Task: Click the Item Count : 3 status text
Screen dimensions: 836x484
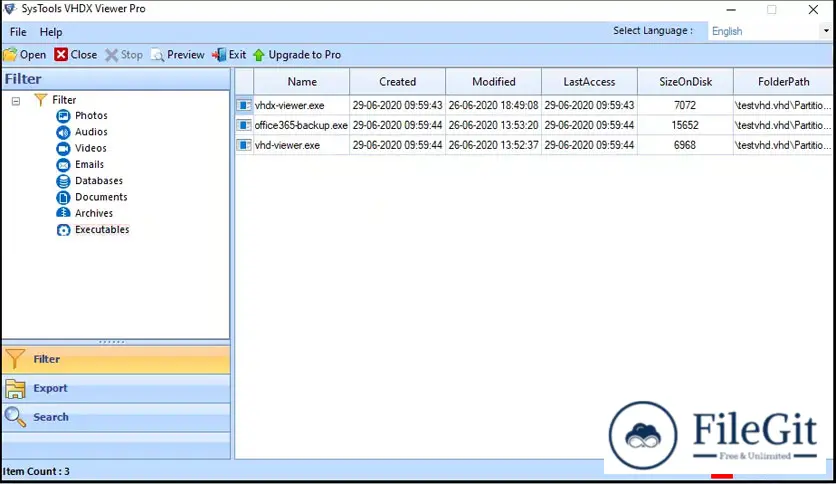Action: [36, 471]
